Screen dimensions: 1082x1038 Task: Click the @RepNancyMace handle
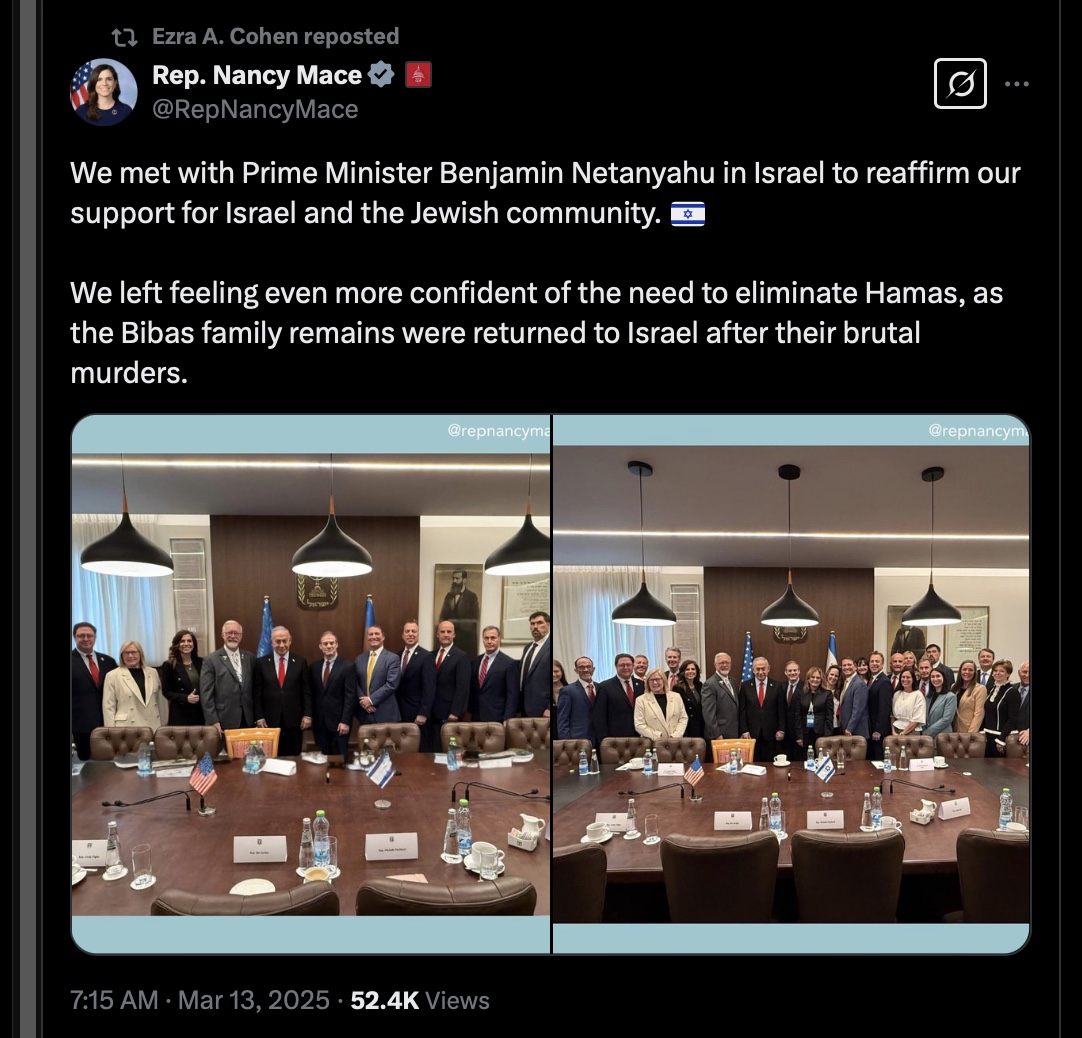pos(255,109)
